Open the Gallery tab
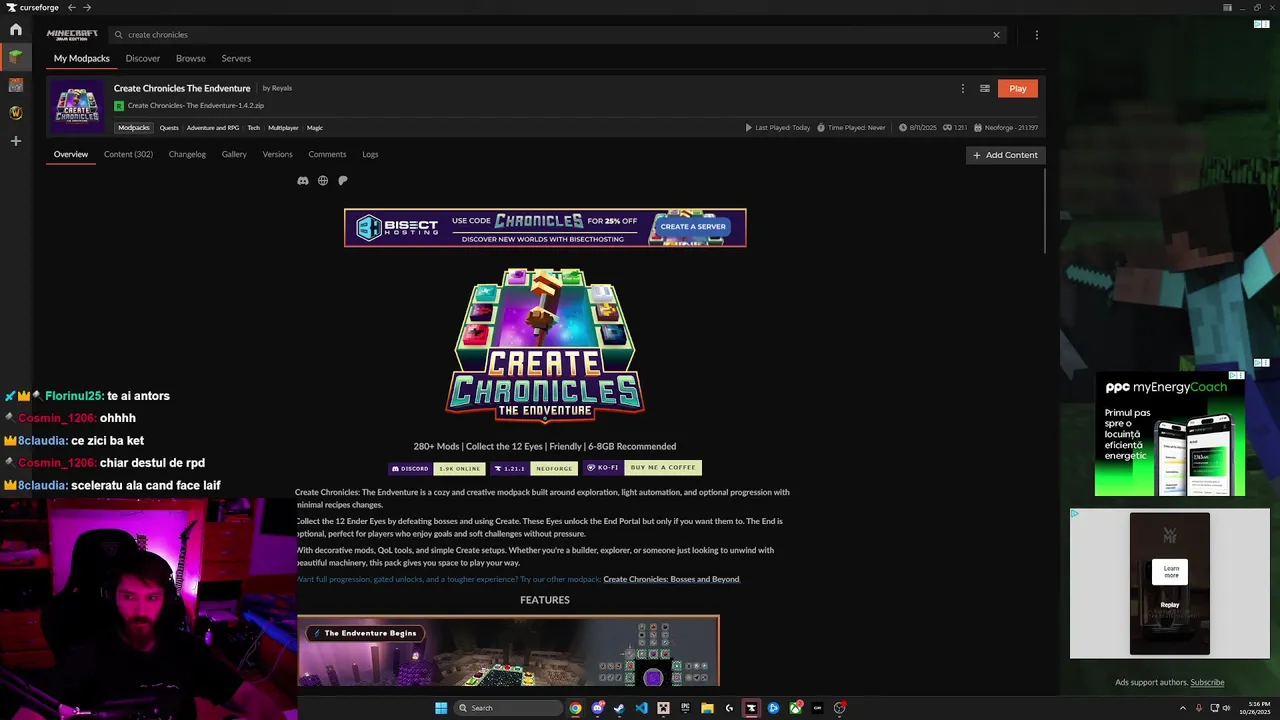The height and width of the screenshot is (720, 1280). [234, 154]
